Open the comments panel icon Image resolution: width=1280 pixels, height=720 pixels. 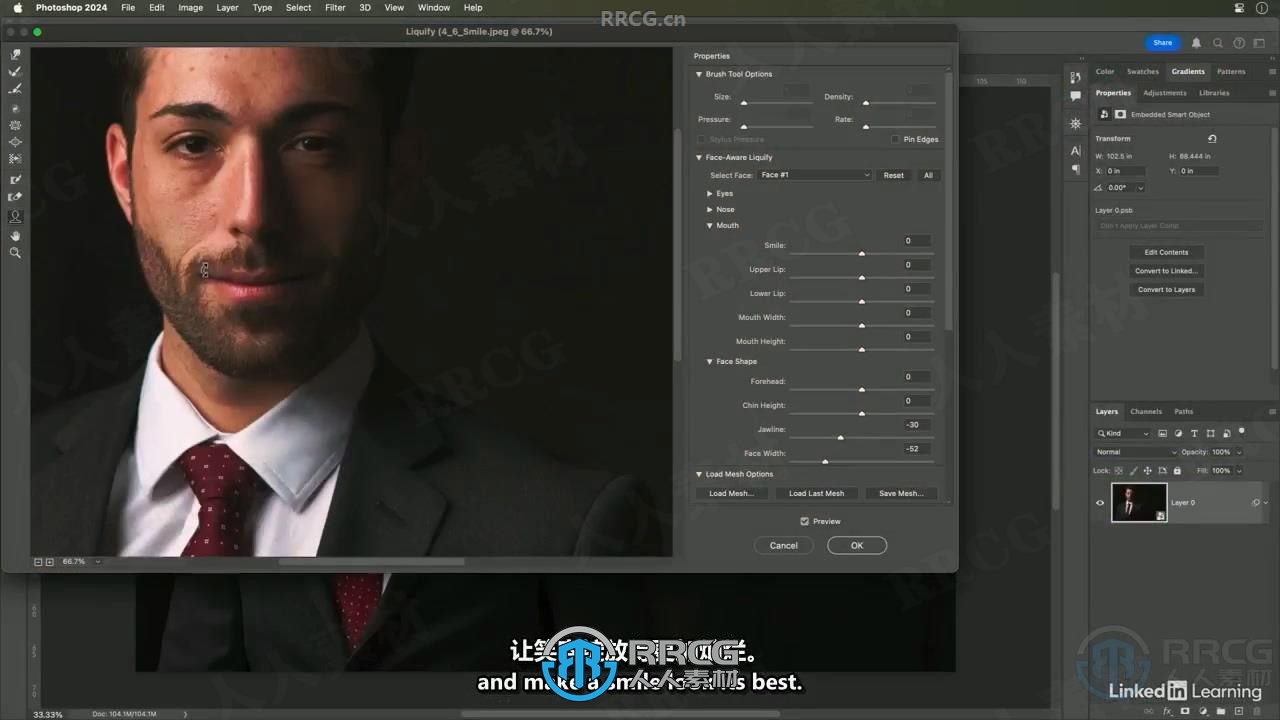1075,97
